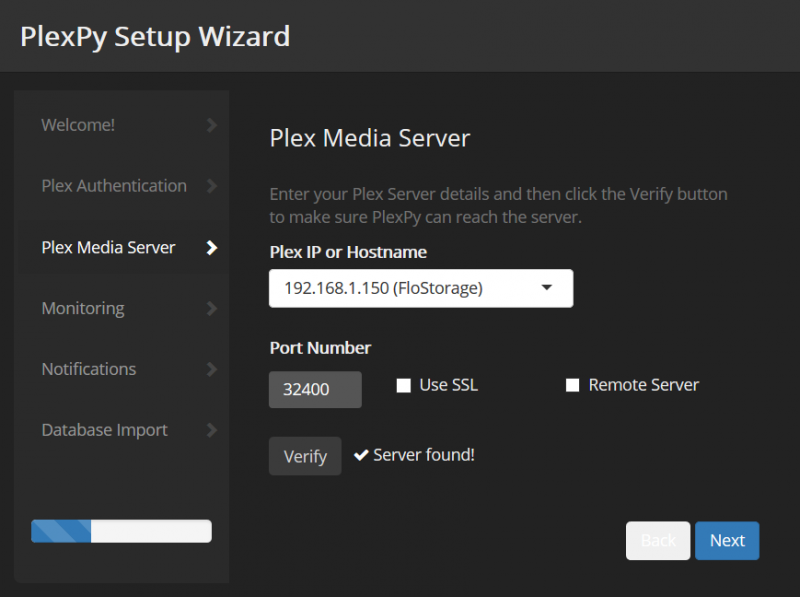
Task: Go to the Notifications wizard step
Action: [88, 369]
